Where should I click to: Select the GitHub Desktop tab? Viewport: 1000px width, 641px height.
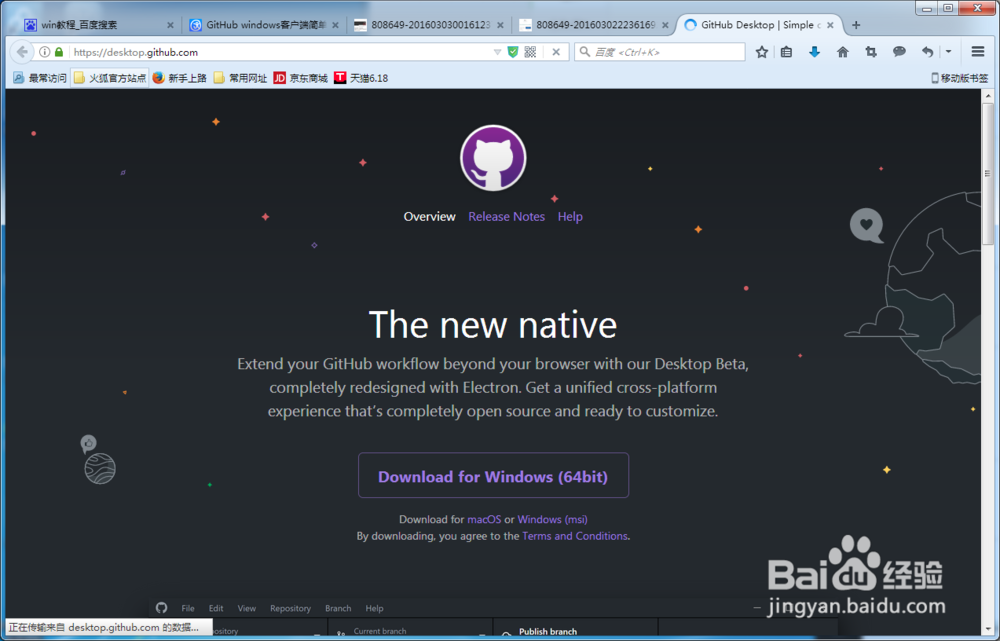tap(759, 25)
